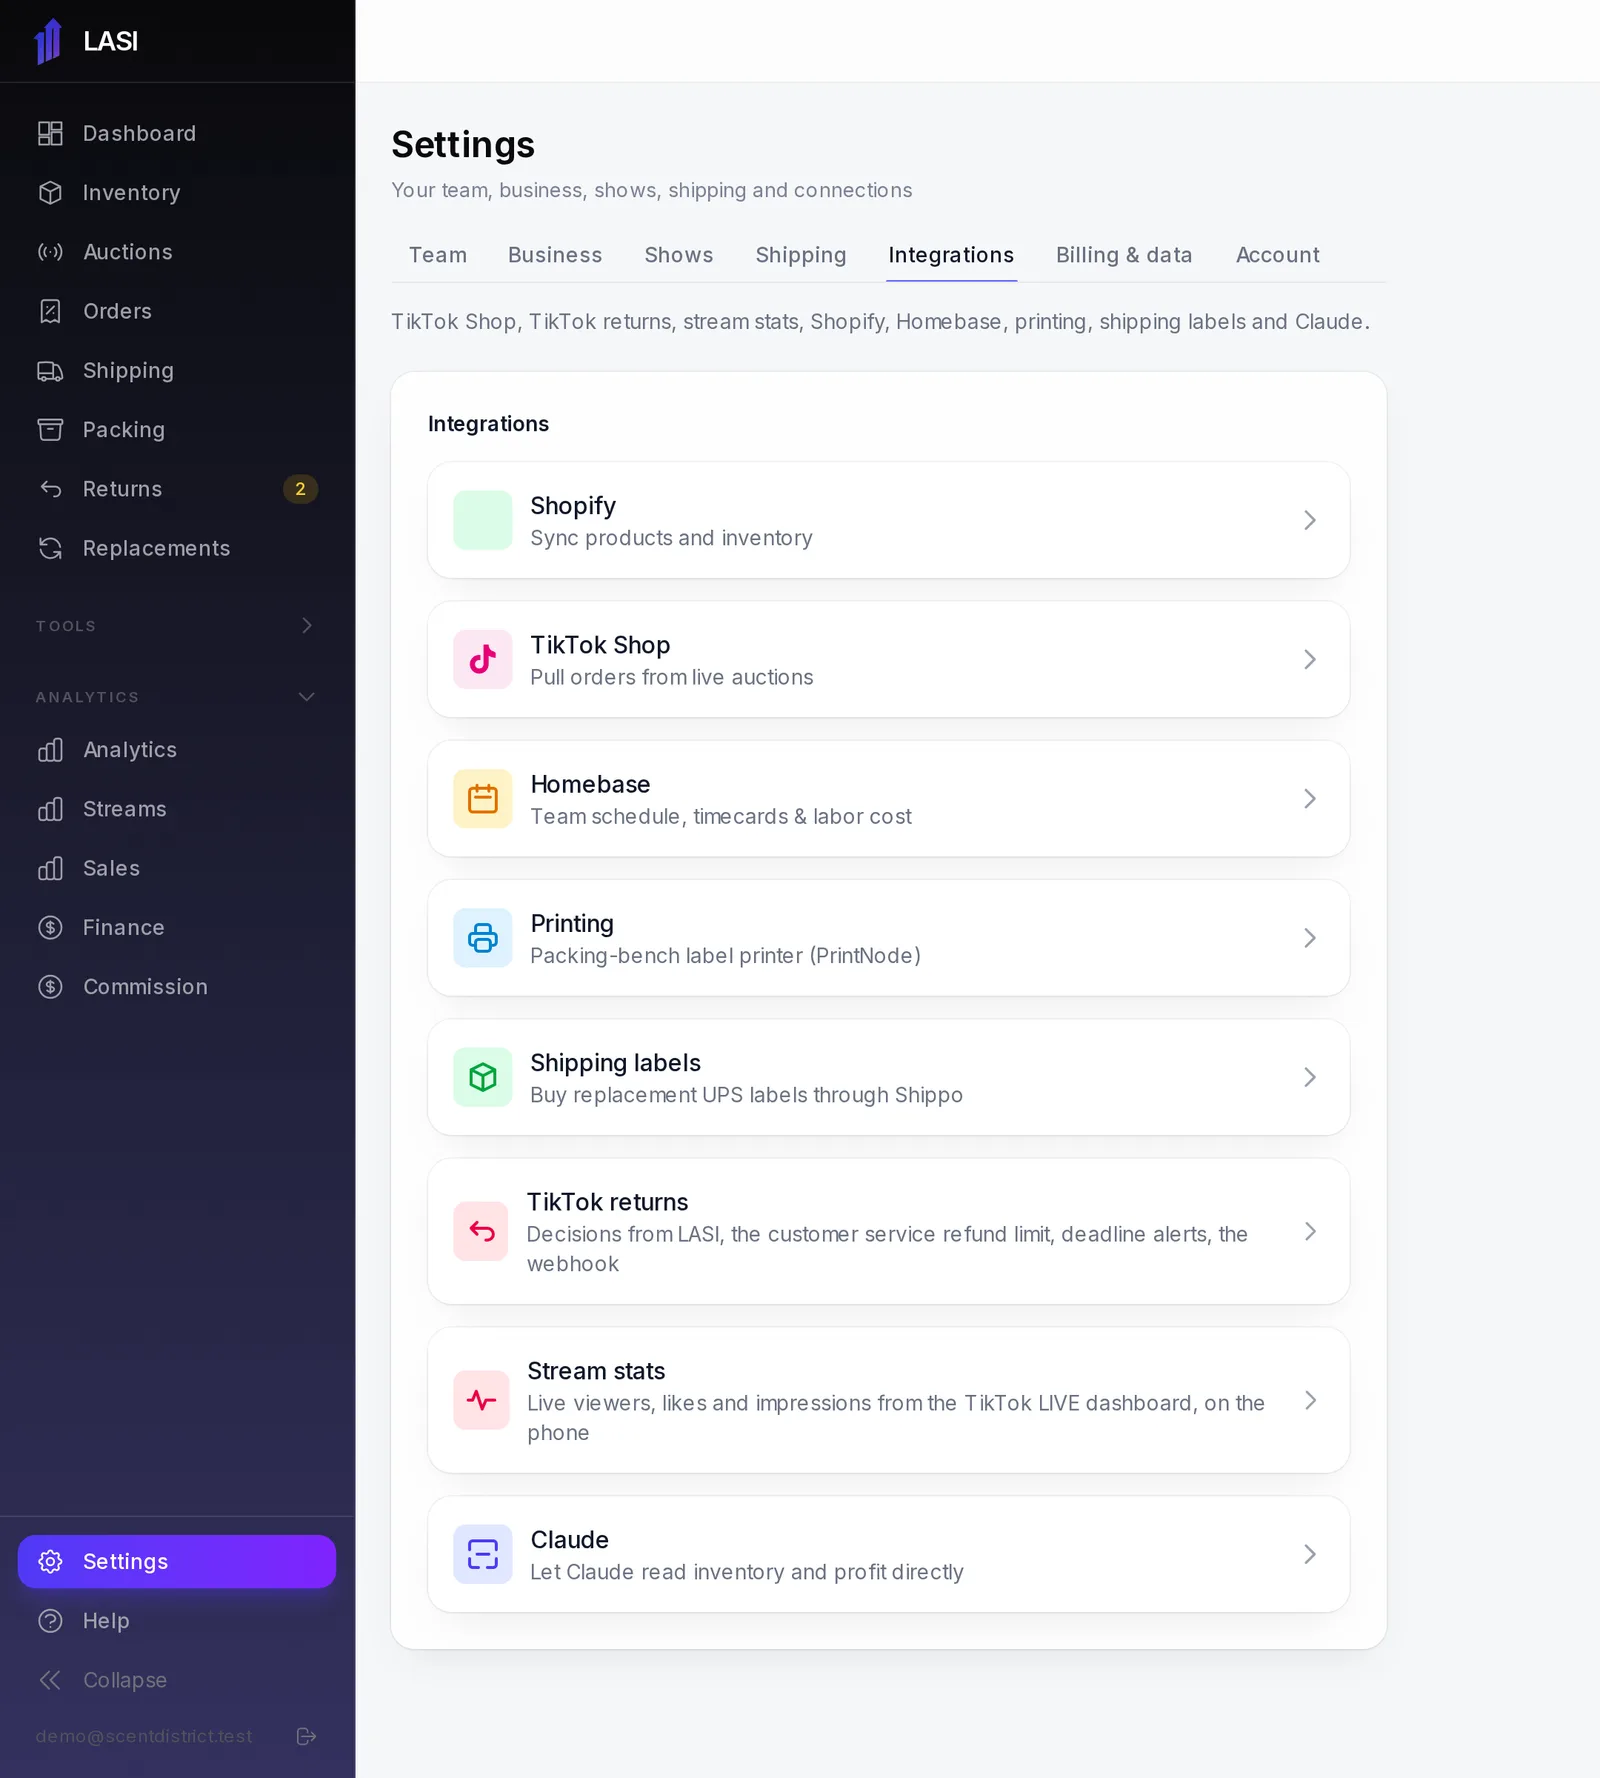
Task: Click the demo@scentdistrict.test account email
Action: point(144,1736)
